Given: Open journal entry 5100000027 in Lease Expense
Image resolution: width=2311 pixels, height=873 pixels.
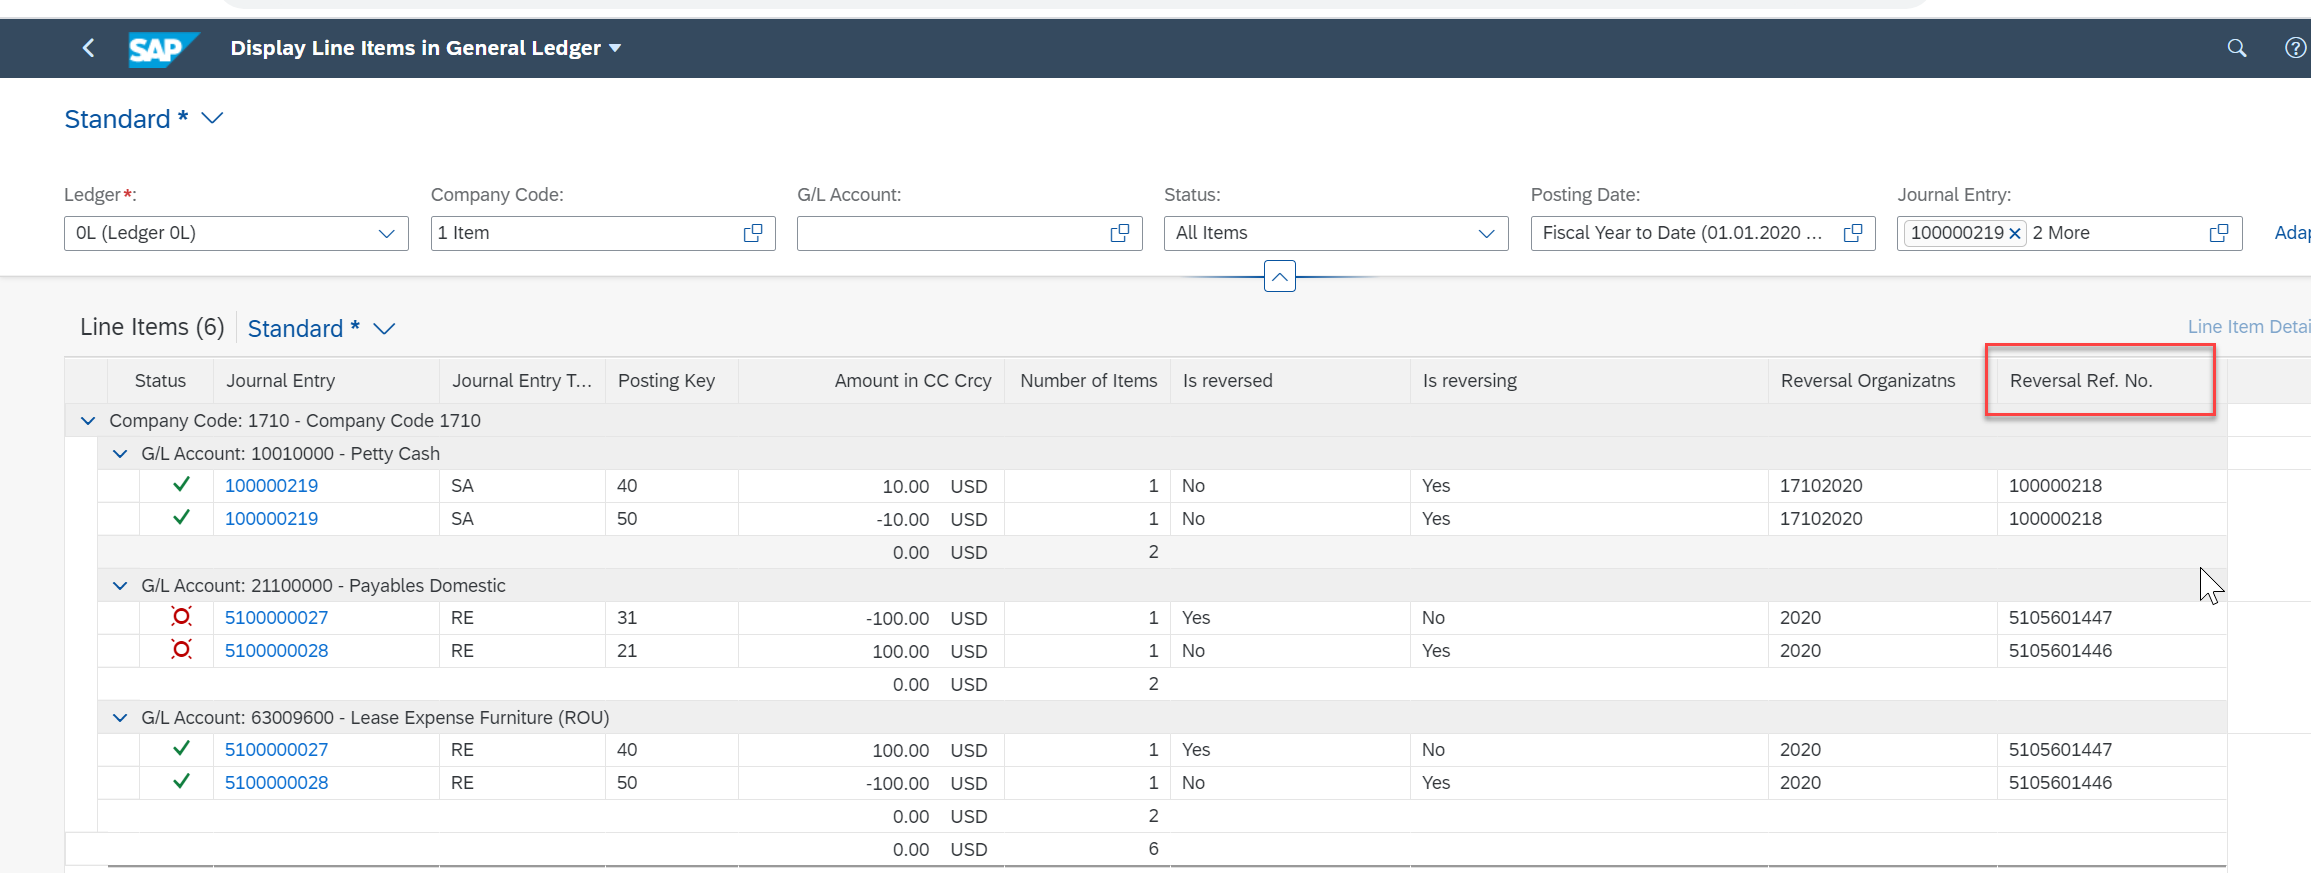Looking at the screenshot, I should 276,750.
